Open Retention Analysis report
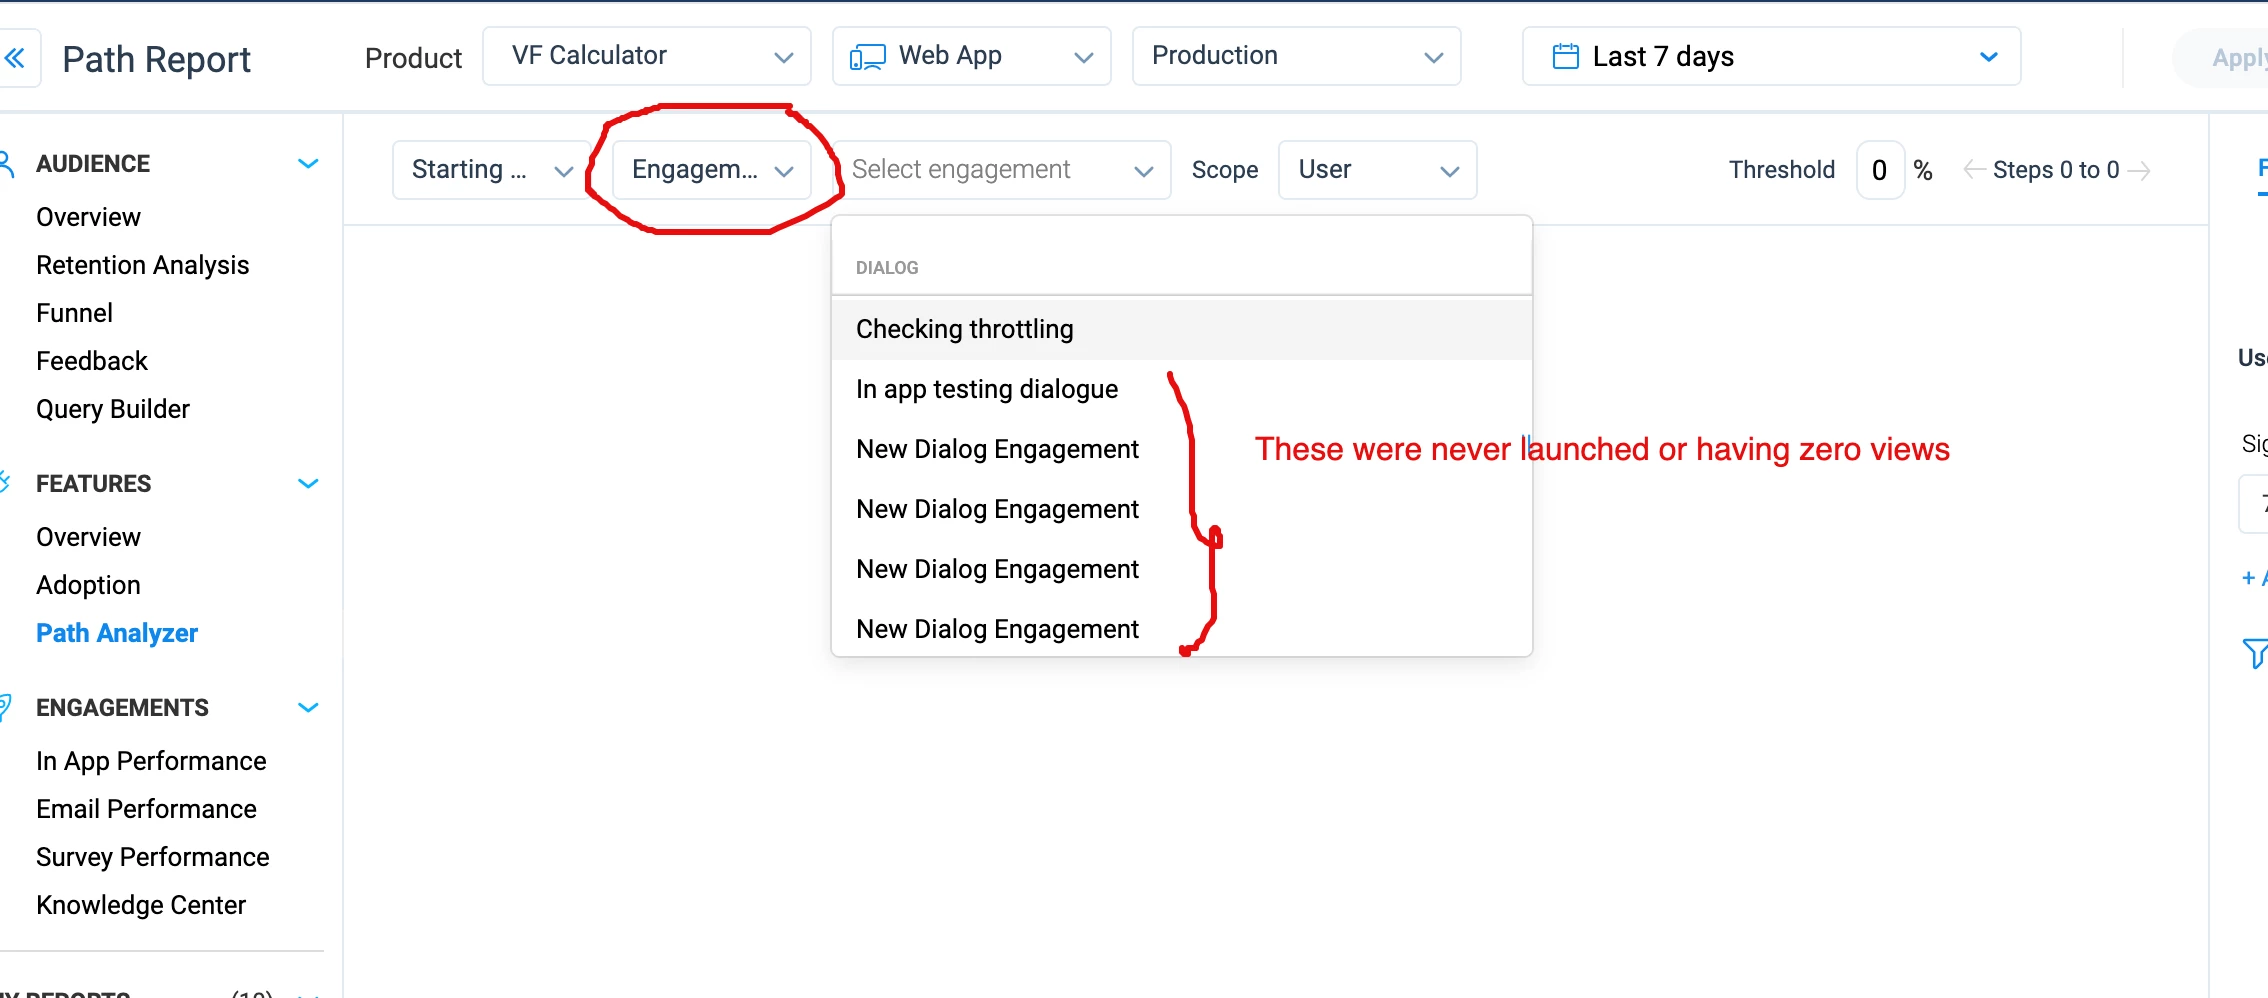 pyautogui.click(x=142, y=265)
